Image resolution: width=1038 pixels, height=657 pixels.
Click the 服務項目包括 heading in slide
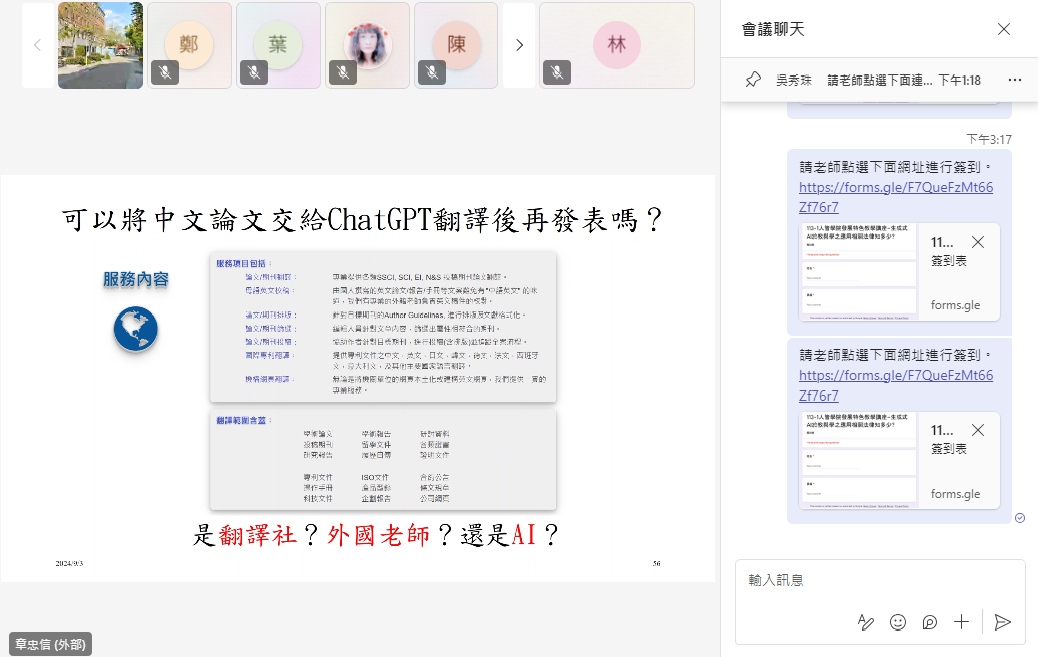244,263
